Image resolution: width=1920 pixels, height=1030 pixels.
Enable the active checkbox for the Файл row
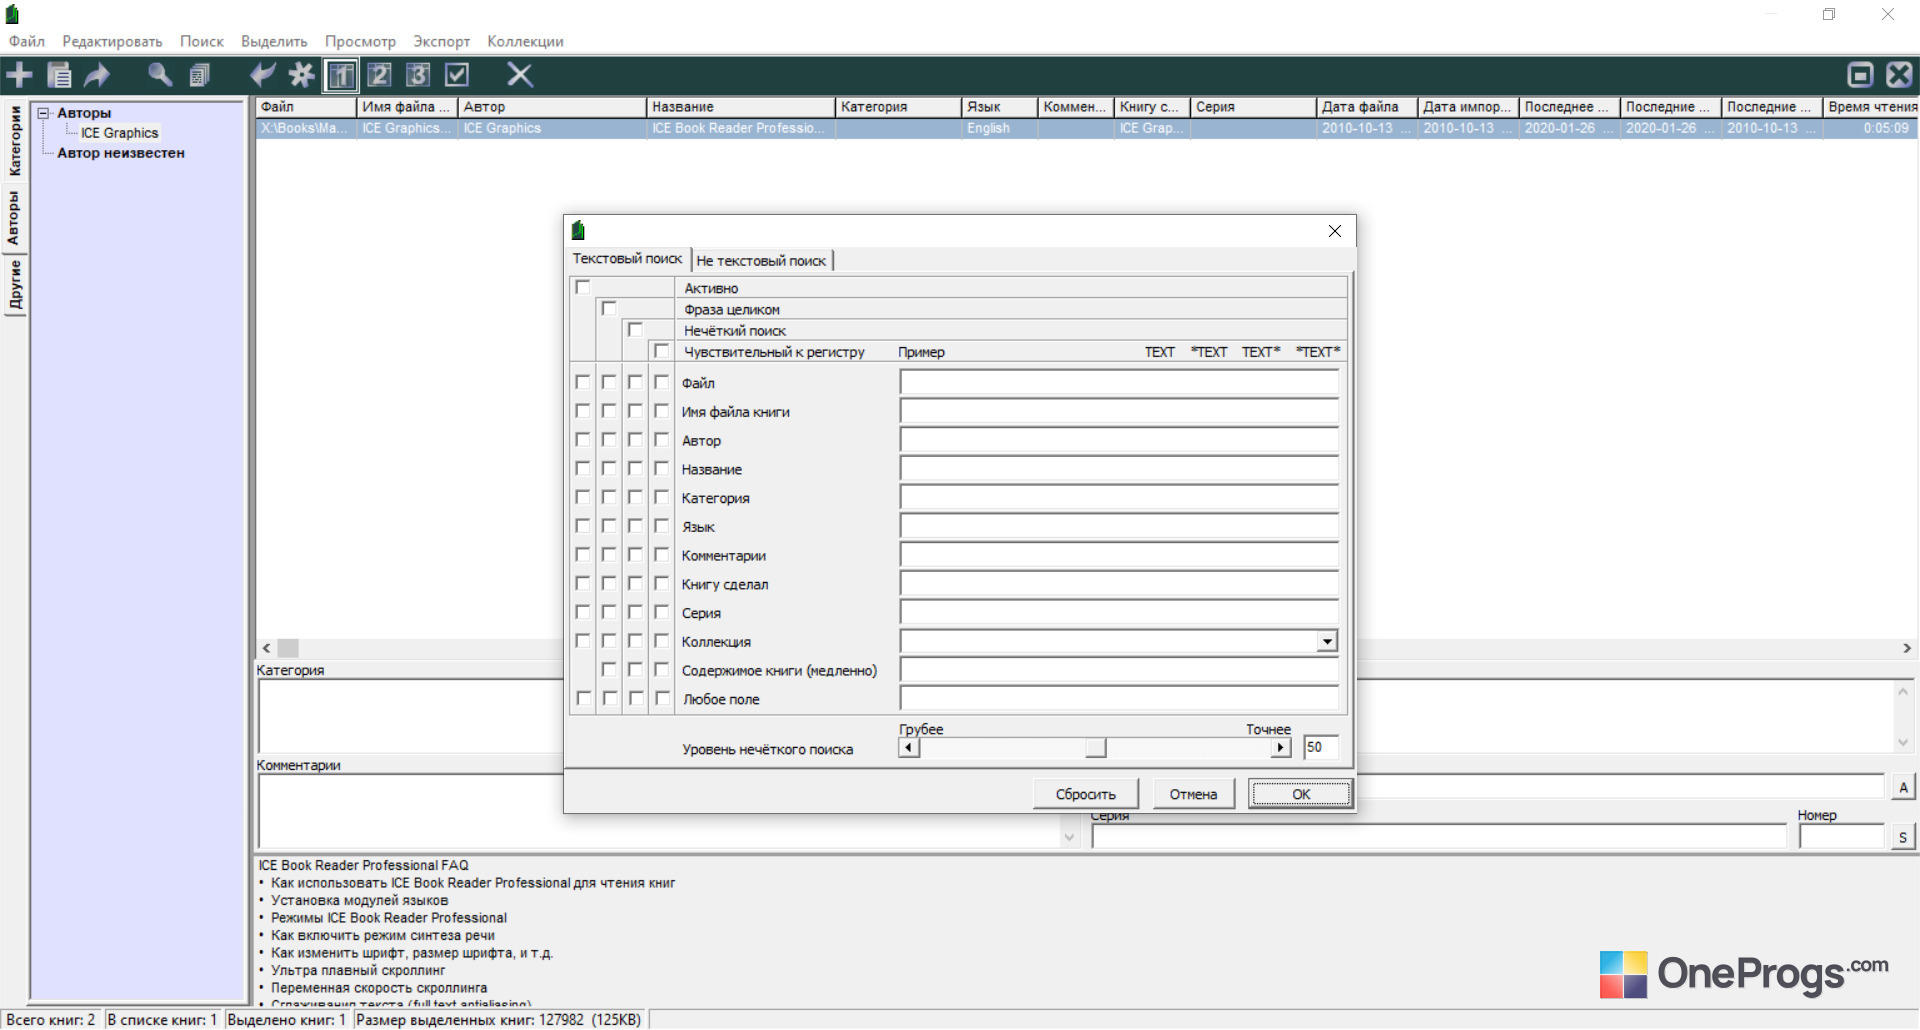click(583, 382)
